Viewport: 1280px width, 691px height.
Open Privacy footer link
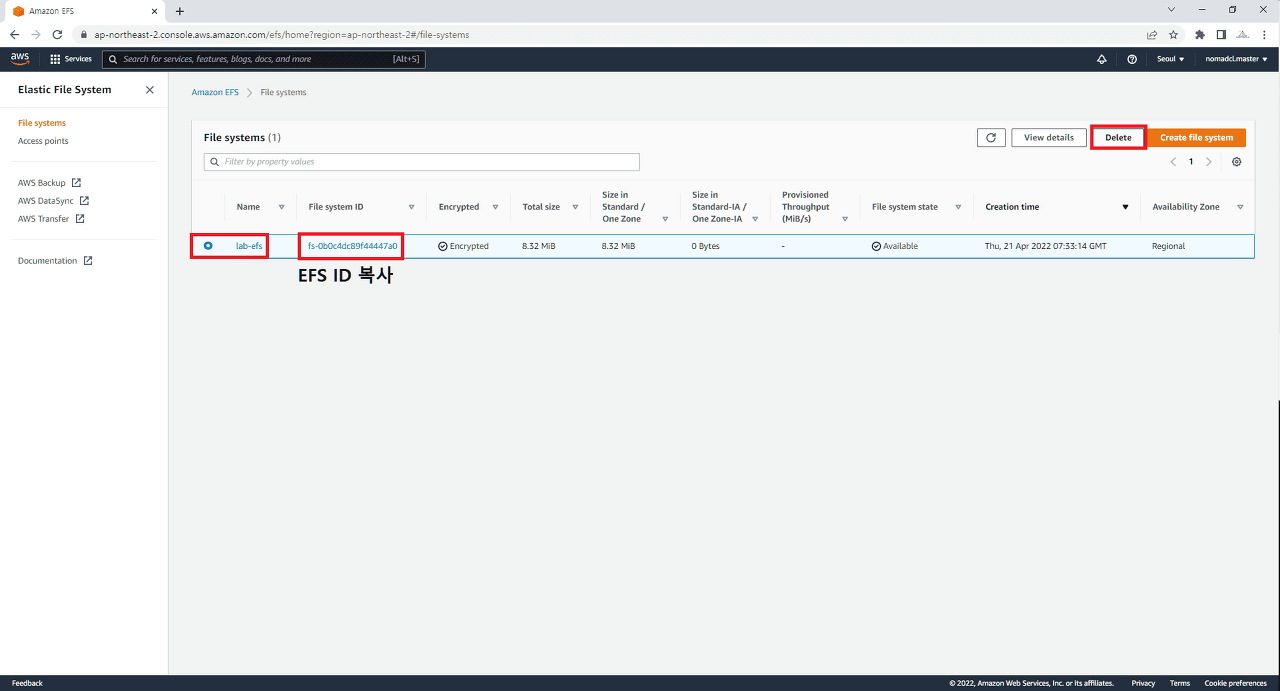(1143, 683)
